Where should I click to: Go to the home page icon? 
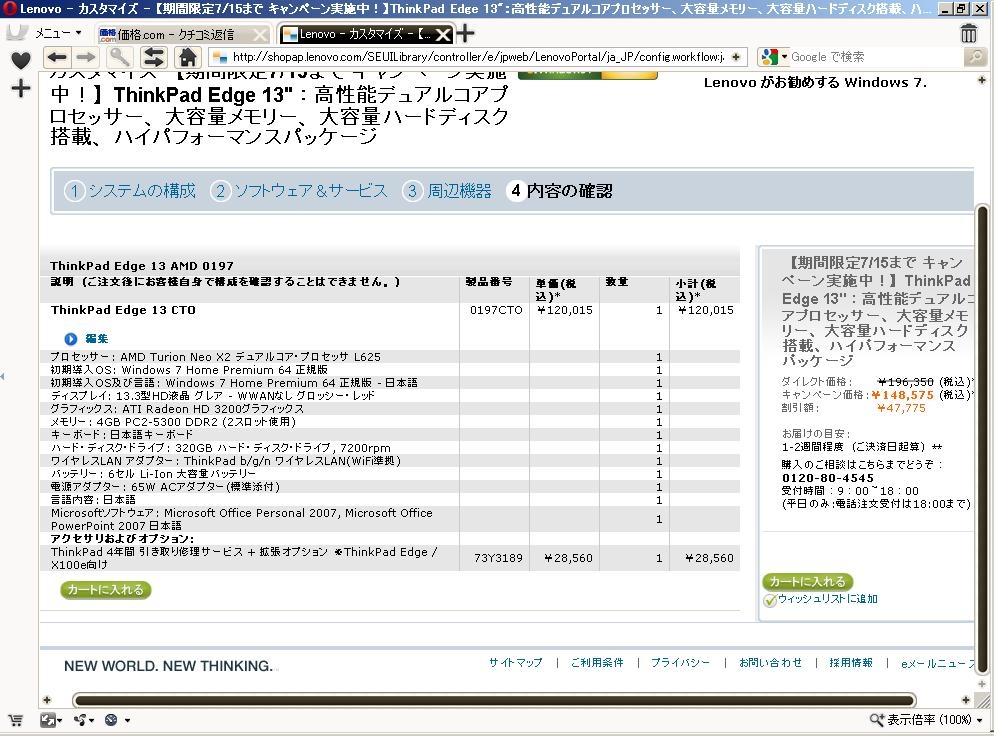187,57
